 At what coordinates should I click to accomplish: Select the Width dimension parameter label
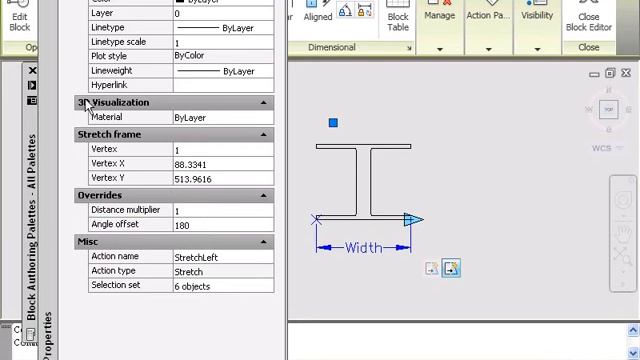click(x=364, y=248)
